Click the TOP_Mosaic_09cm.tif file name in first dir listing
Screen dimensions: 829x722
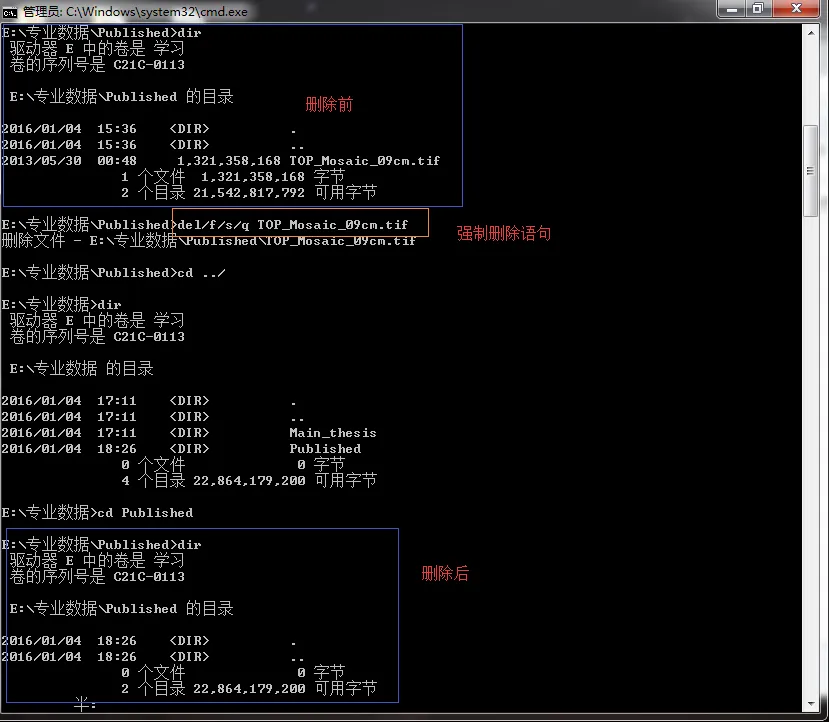click(x=364, y=161)
